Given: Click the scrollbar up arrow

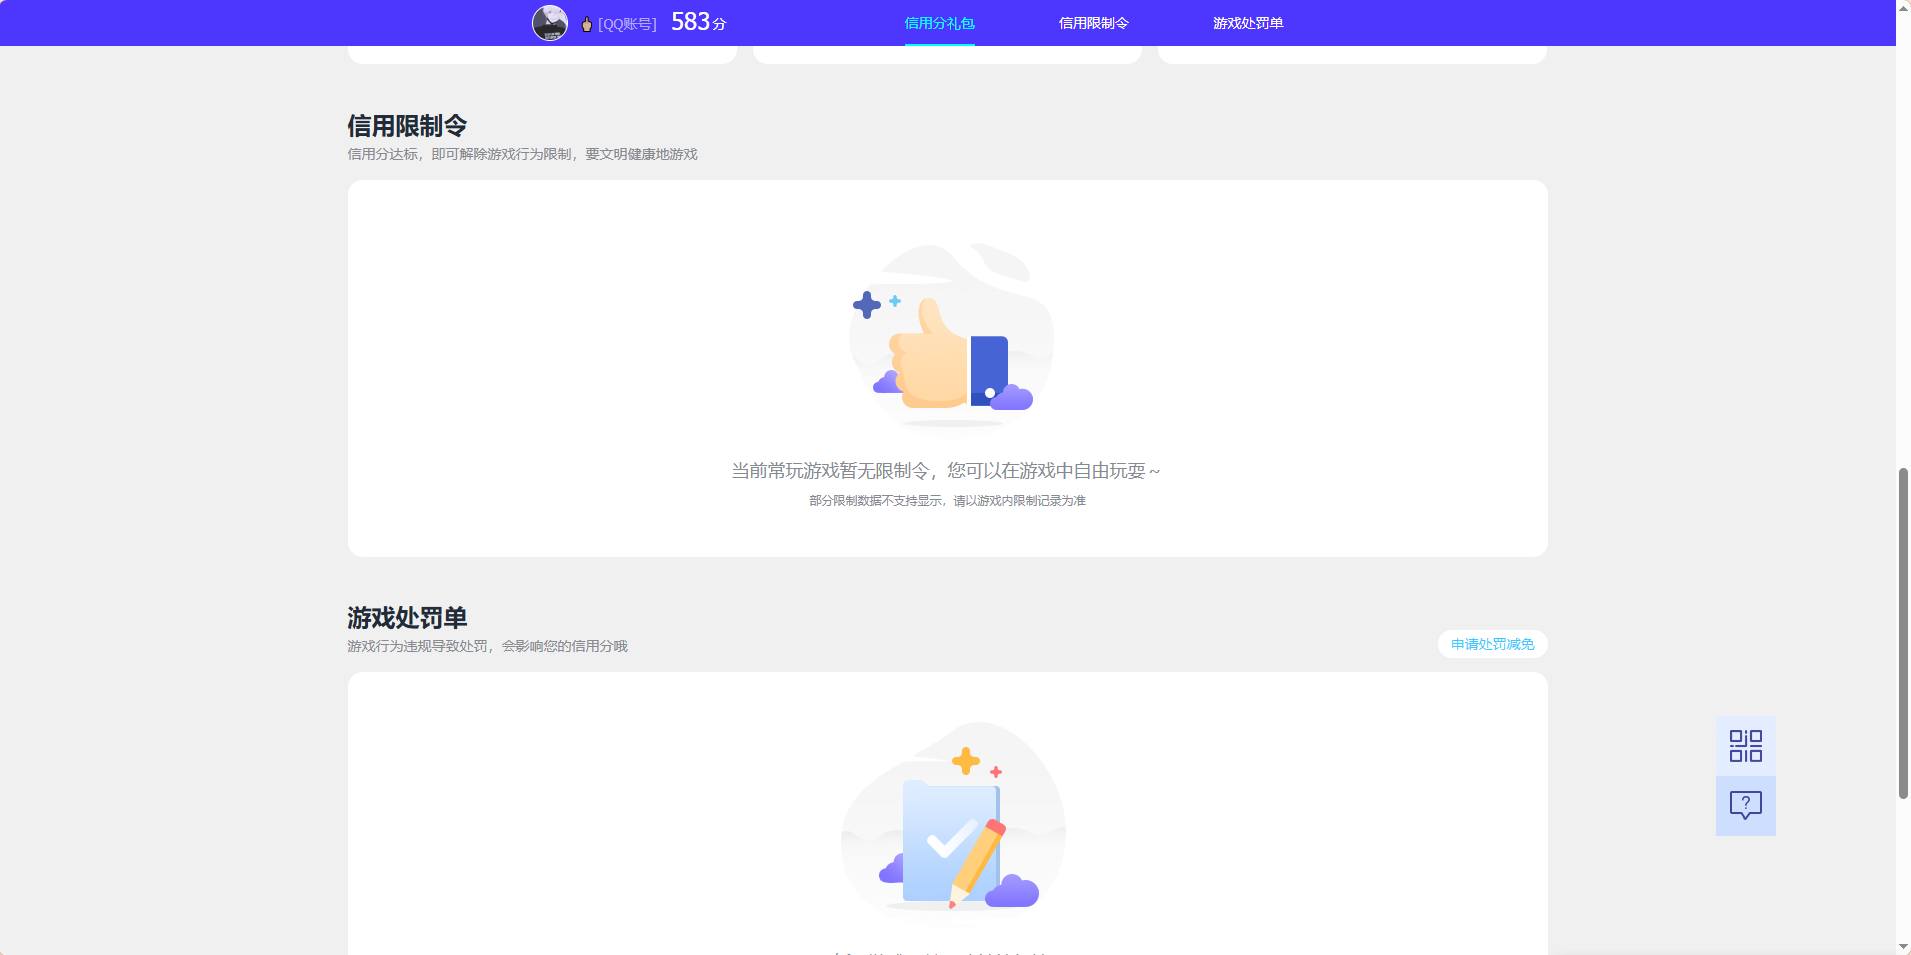Looking at the screenshot, I should click(x=1903, y=8).
